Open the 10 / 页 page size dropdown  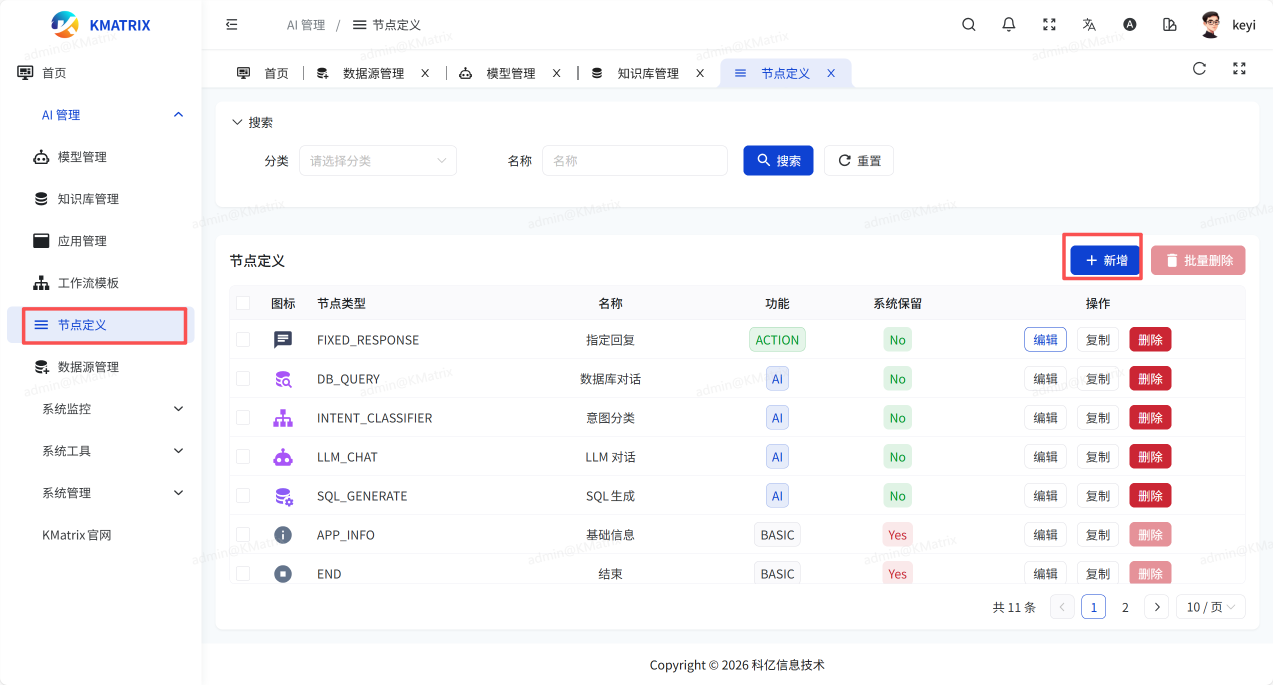point(1210,607)
